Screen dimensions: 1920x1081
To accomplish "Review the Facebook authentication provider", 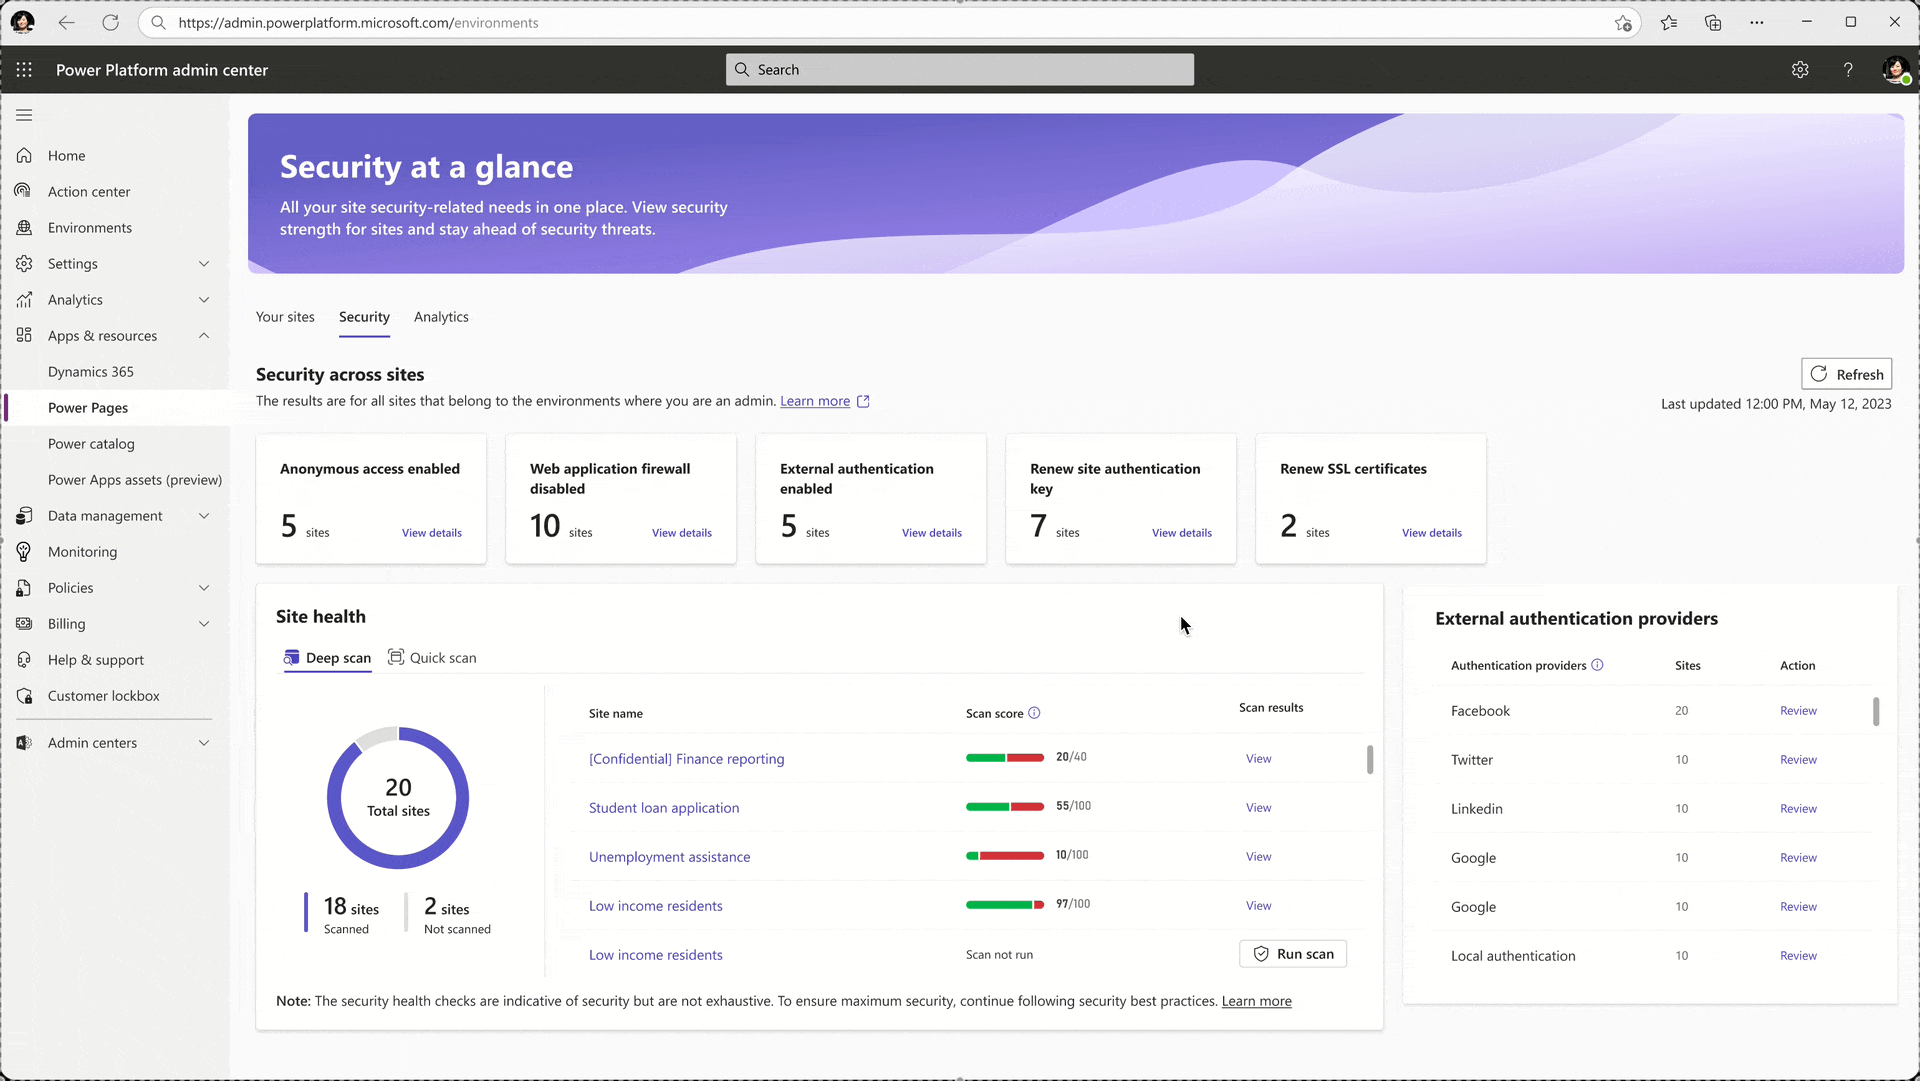I will (1797, 710).
